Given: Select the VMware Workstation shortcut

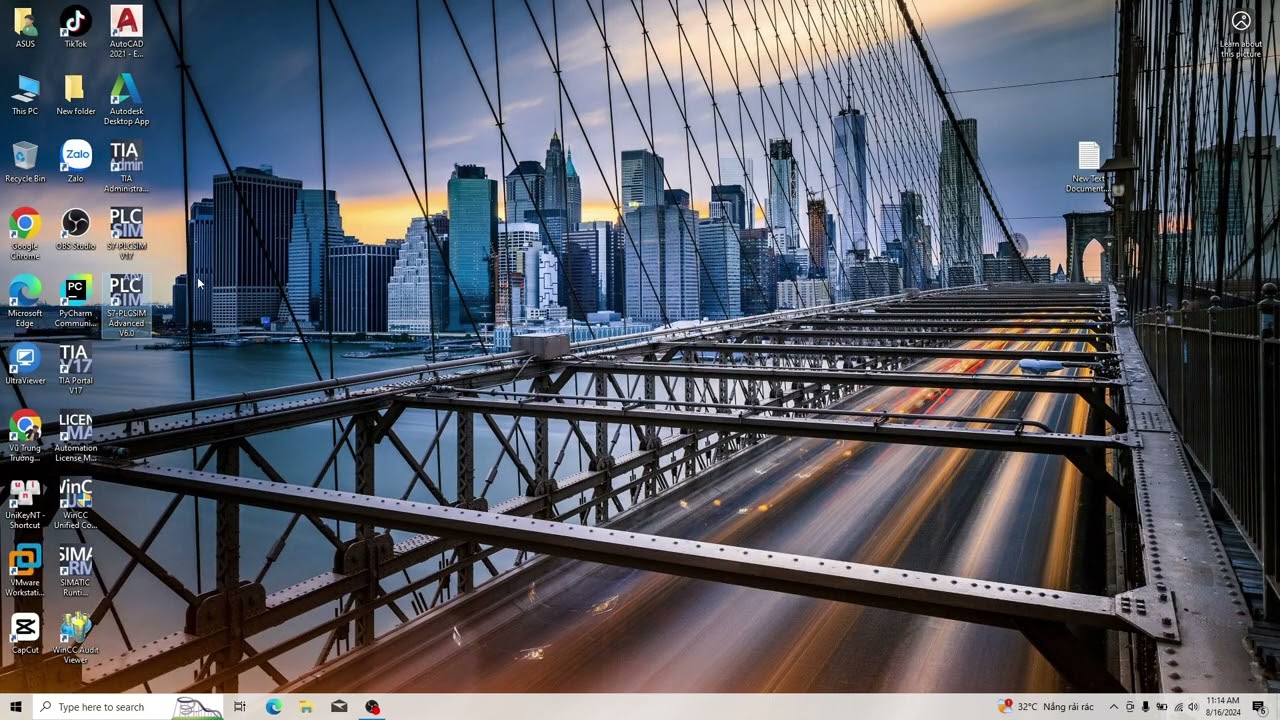Looking at the screenshot, I should tap(25, 570).
